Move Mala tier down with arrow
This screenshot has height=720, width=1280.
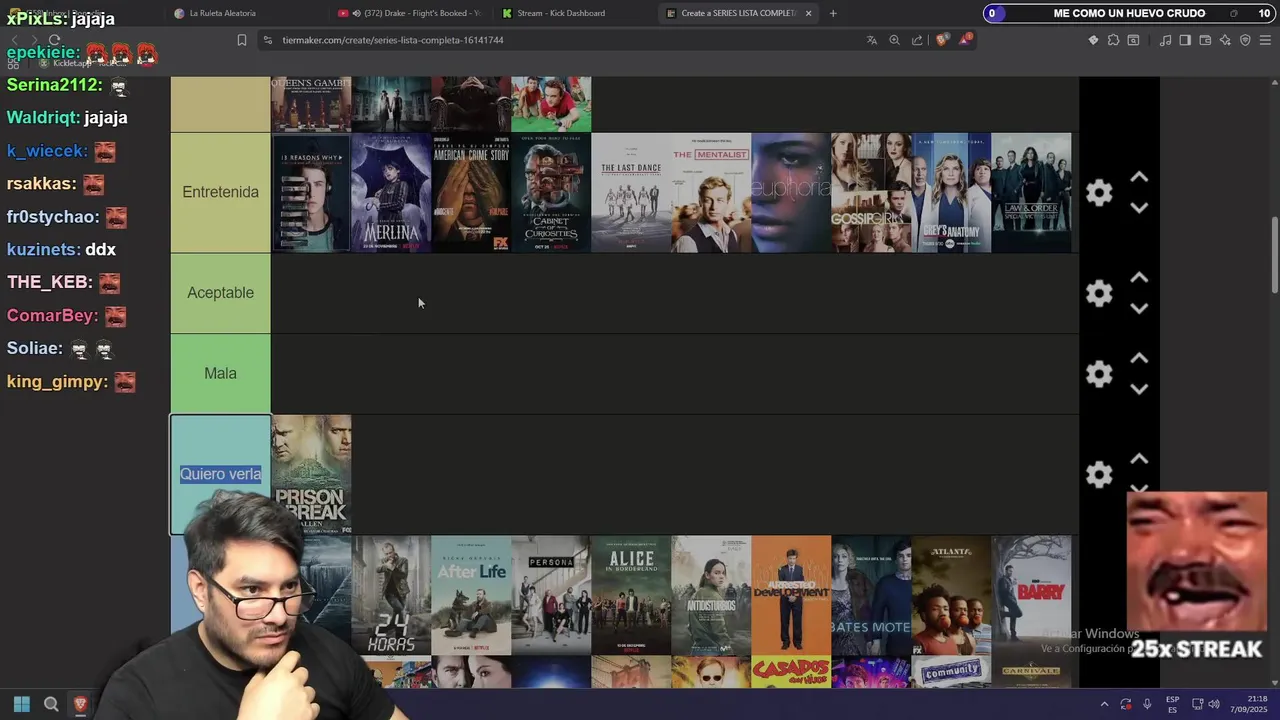tap(1139, 389)
